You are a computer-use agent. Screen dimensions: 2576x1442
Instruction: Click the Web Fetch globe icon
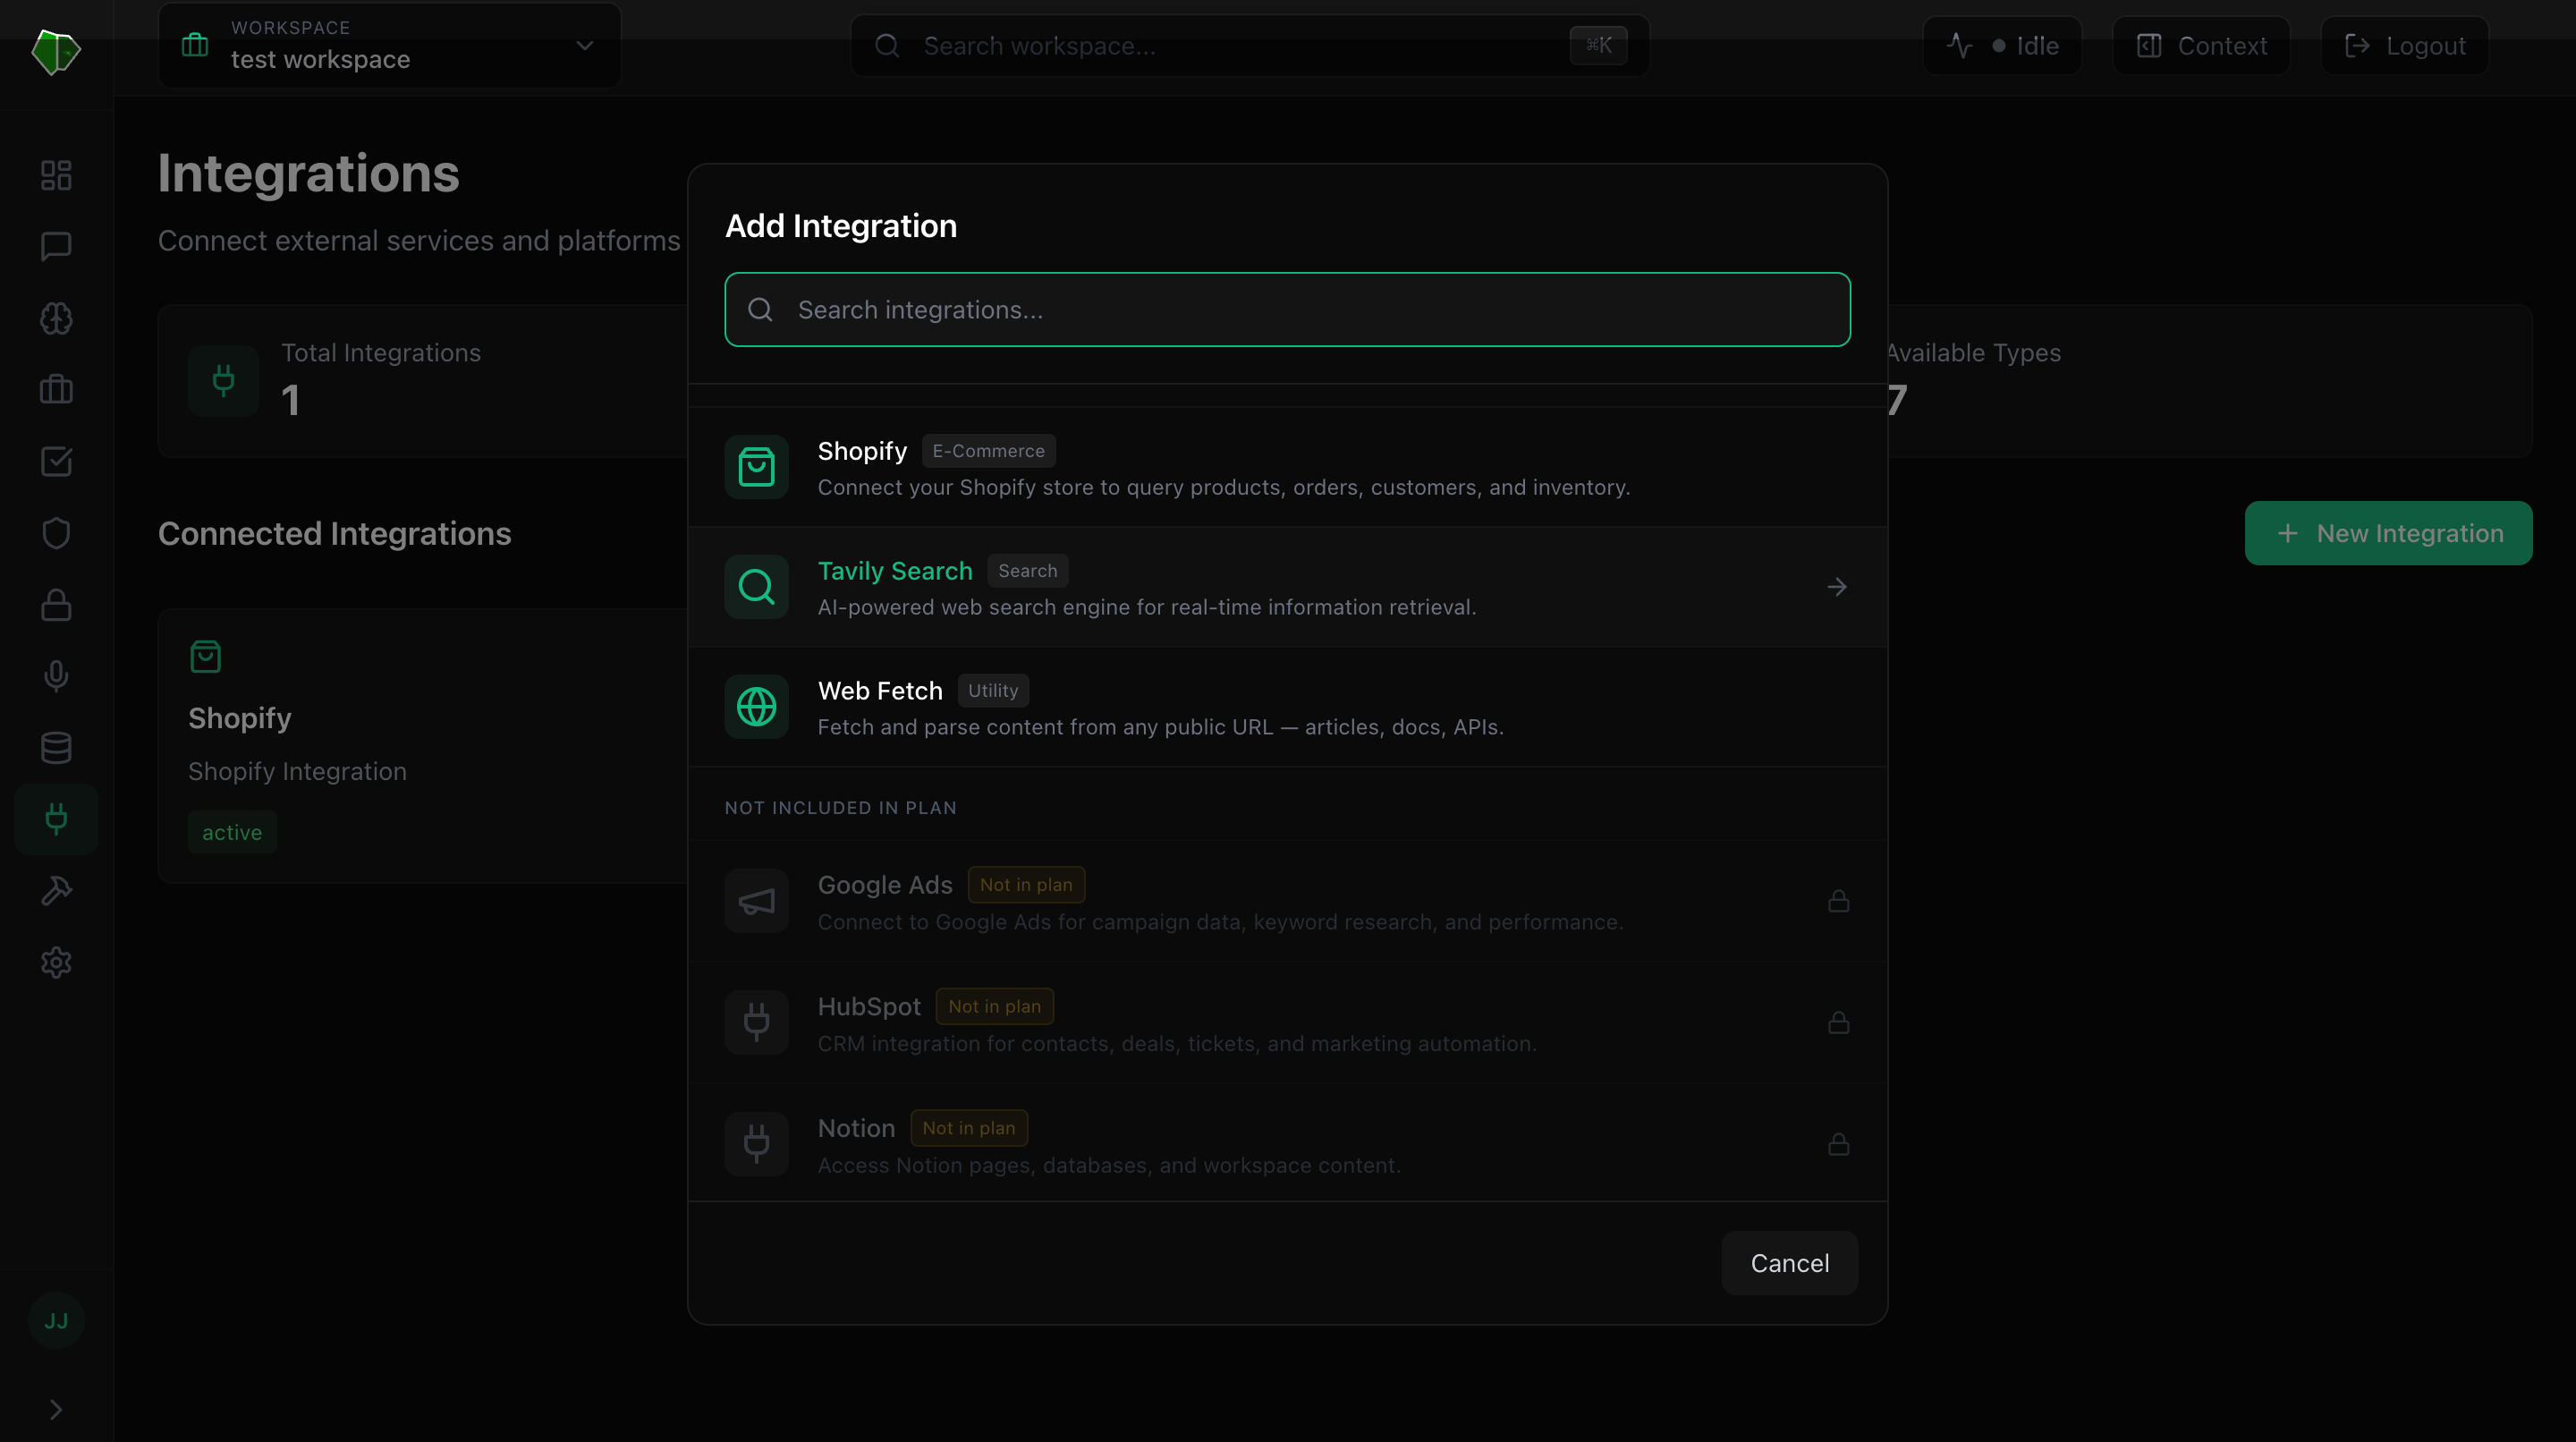[x=756, y=707]
